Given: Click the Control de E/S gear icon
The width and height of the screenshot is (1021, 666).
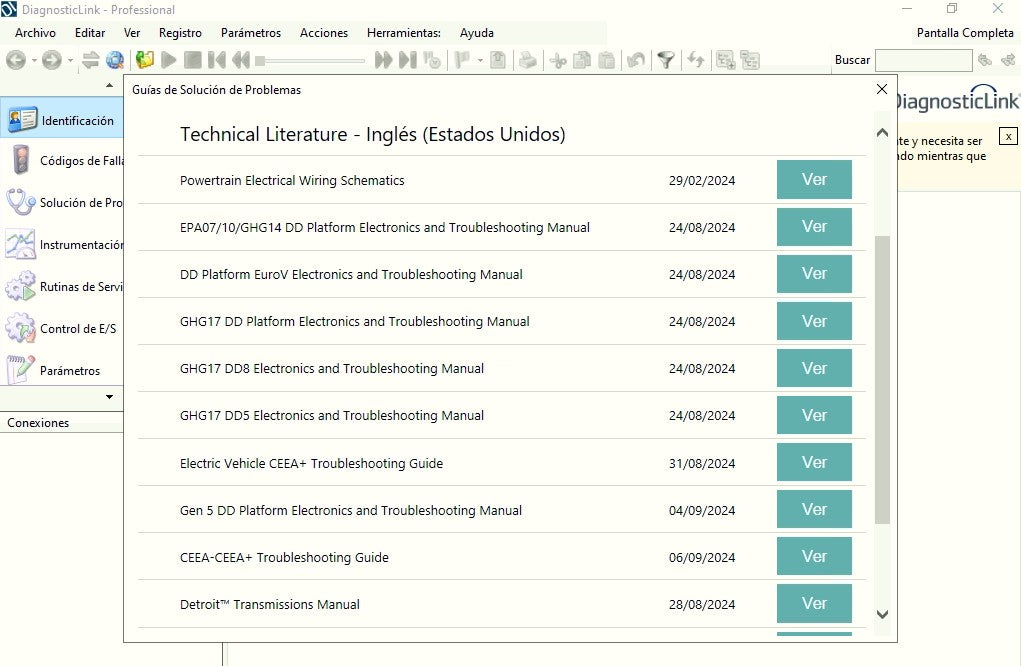Looking at the screenshot, I should point(20,328).
